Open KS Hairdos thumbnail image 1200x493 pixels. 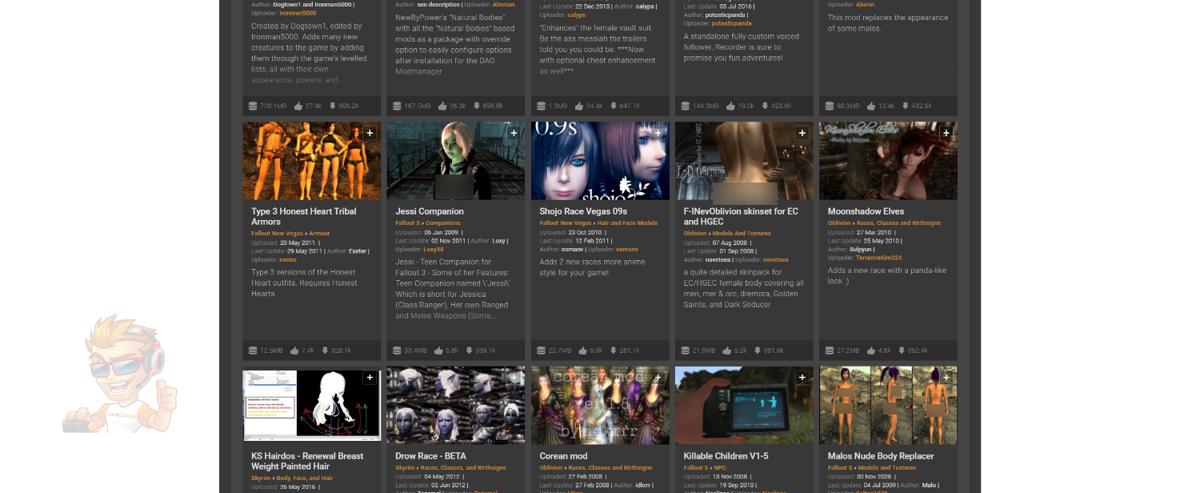(311, 404)
